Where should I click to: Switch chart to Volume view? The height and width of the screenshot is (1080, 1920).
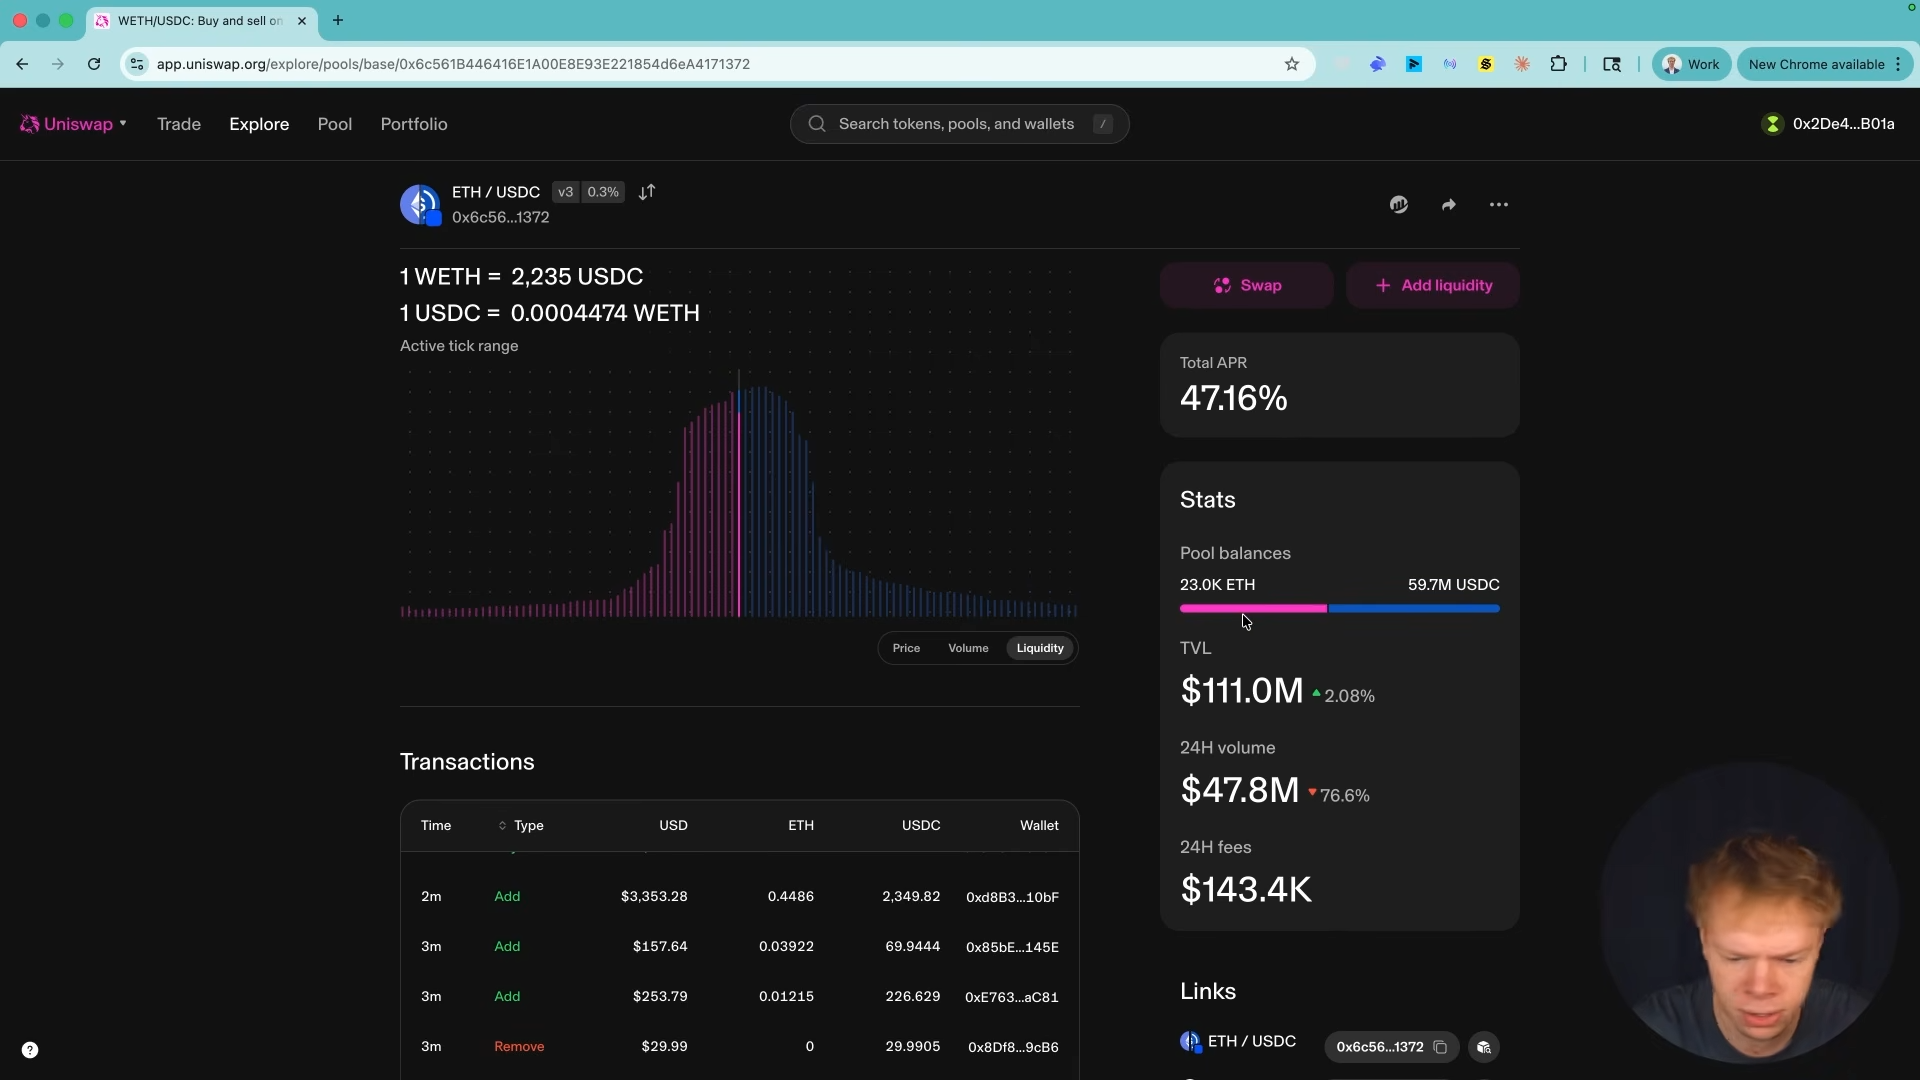click(968, 648)
